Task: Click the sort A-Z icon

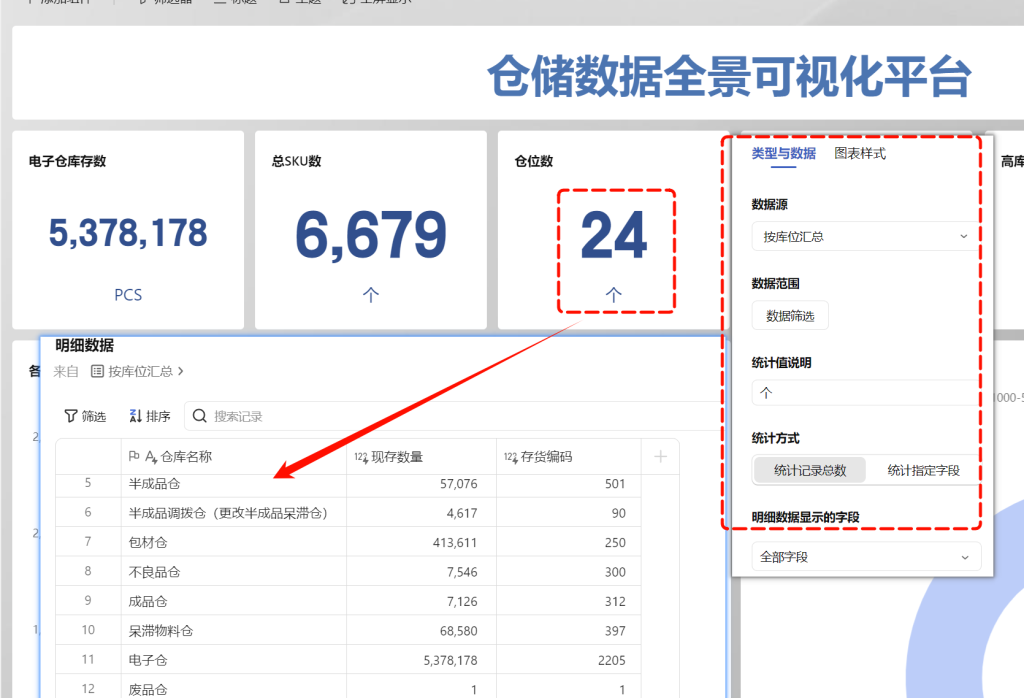Action: pyautogui.click(x=136, y=416)
